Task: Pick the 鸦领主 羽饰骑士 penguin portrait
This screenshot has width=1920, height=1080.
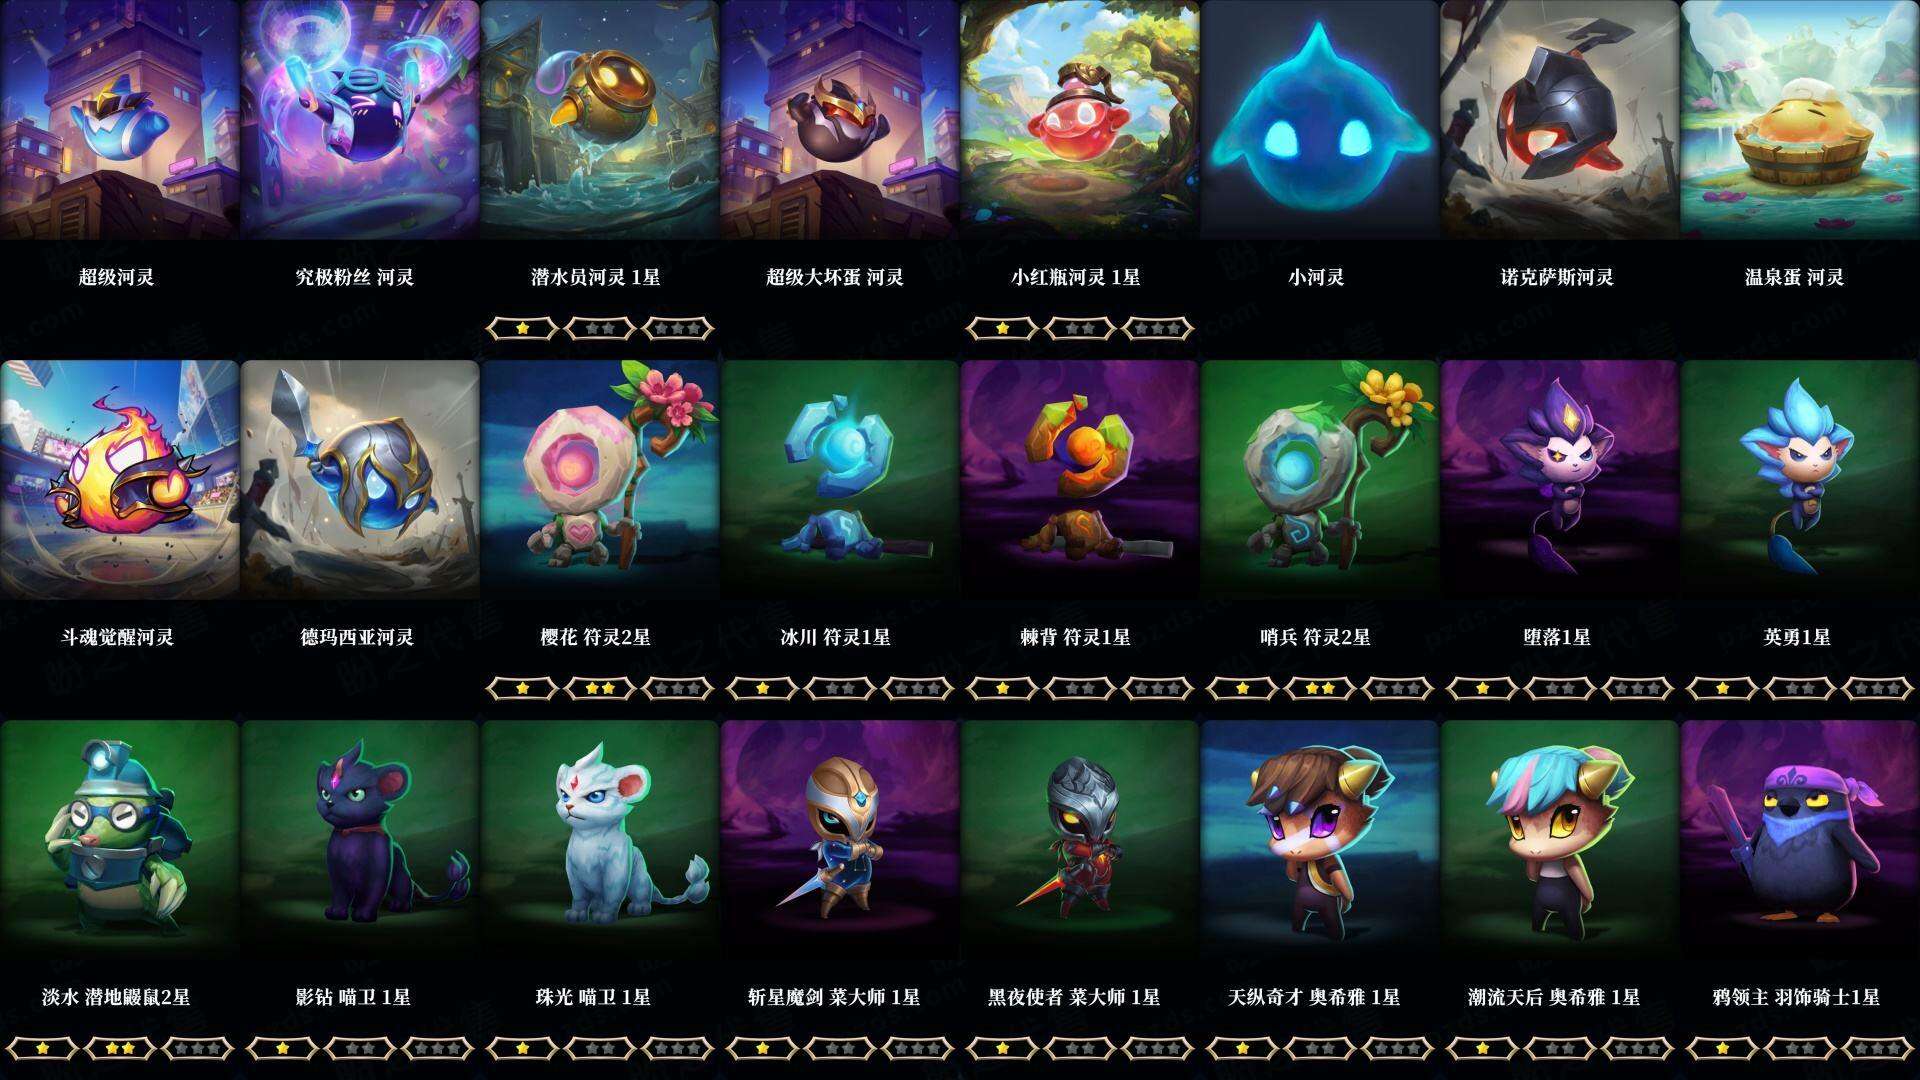Action: pyautogui.click(x=1799, y=839)
